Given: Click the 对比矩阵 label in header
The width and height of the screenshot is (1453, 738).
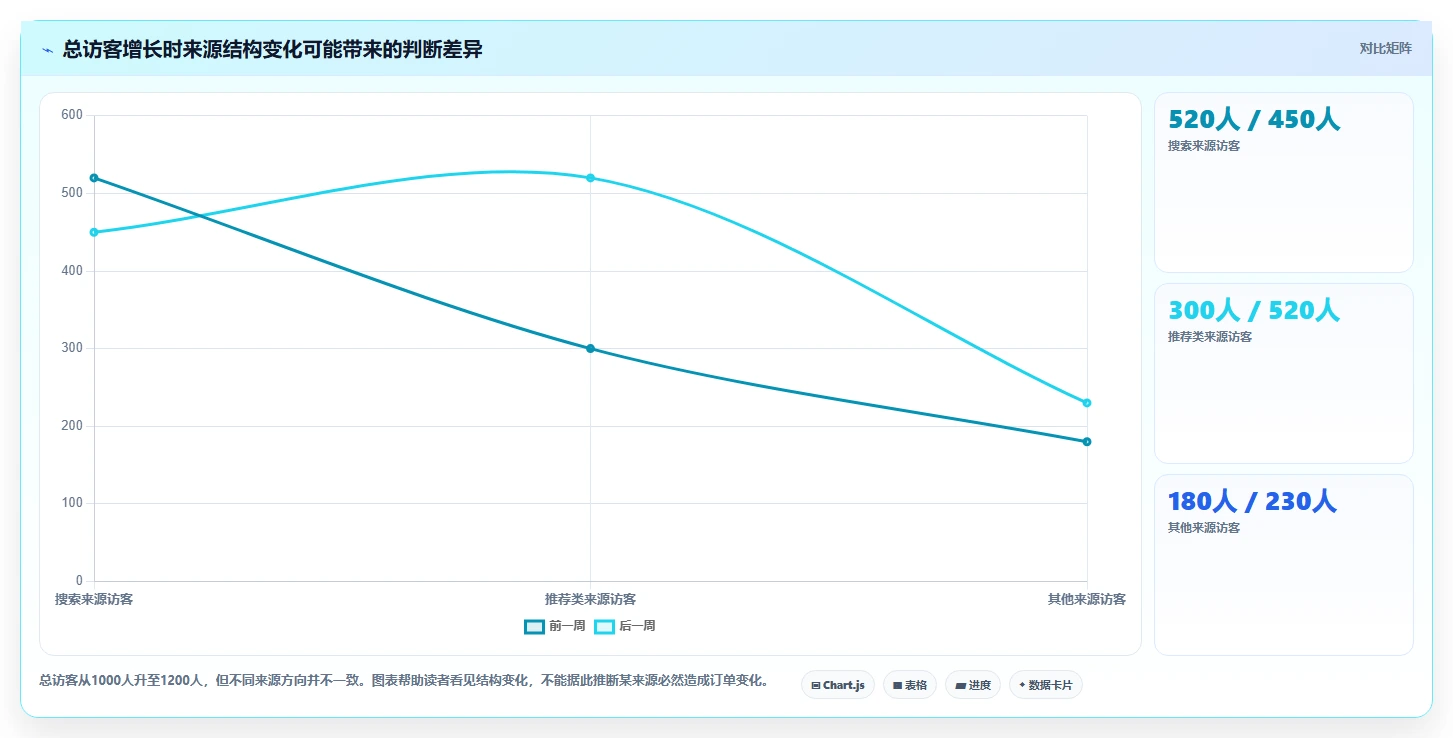Looking at the screenshot, I should pyautogui.click(x=1385, y=48).
